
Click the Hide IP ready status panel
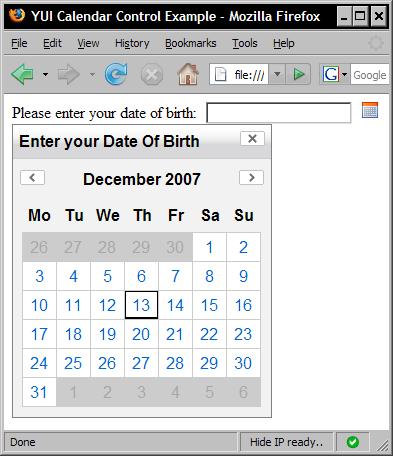coord(286,442)
